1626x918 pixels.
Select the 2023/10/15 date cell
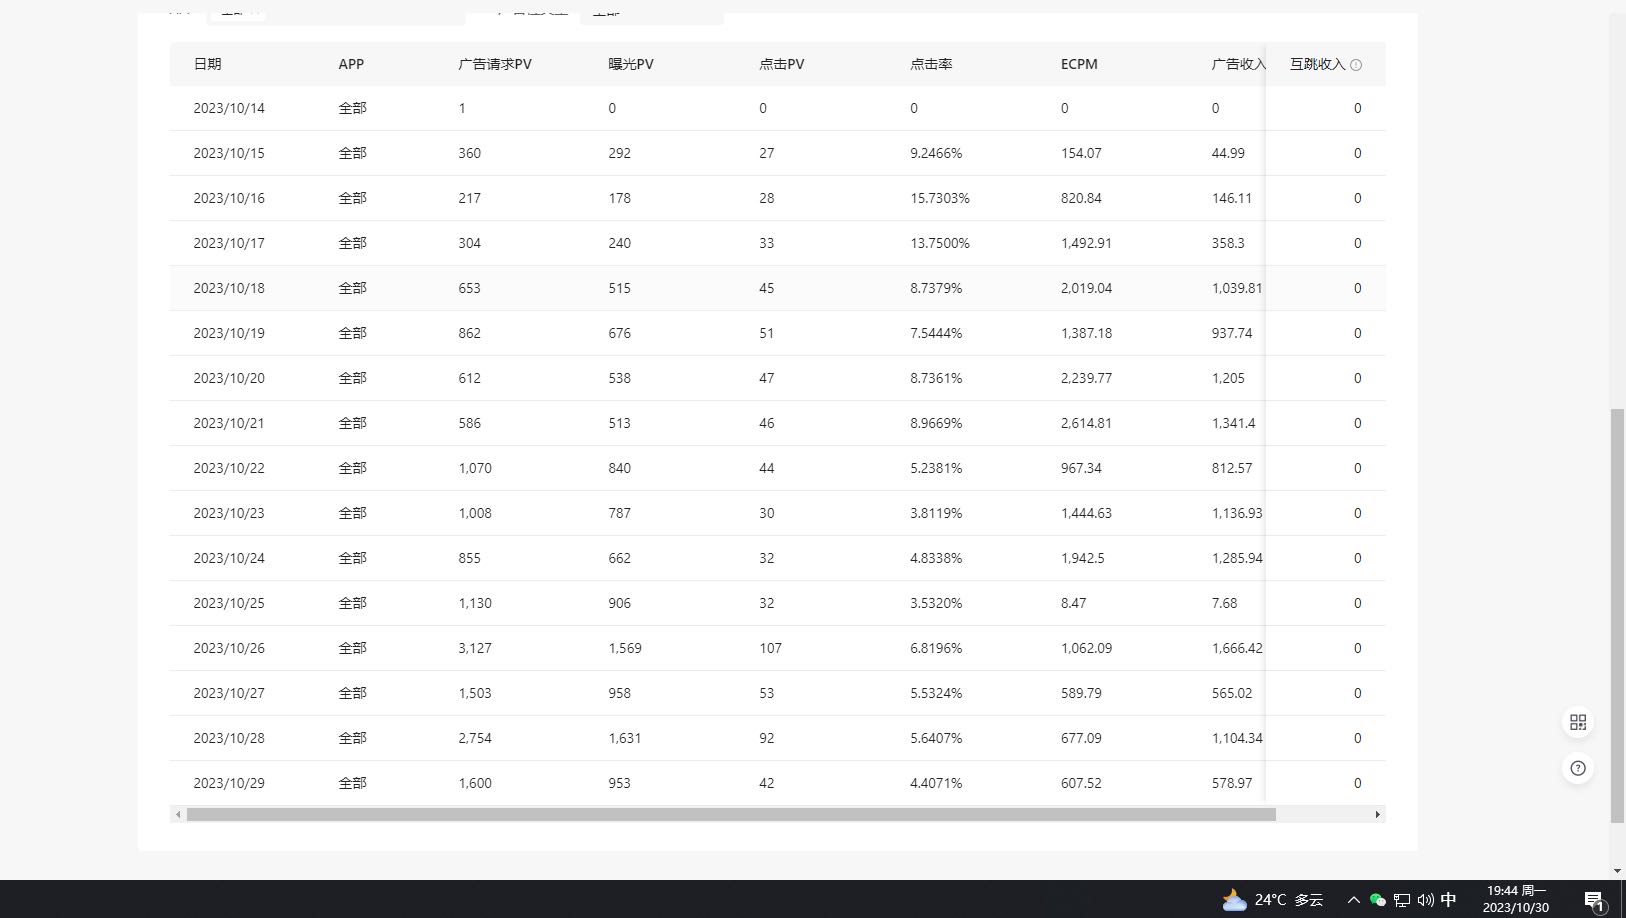coord(229,153)
